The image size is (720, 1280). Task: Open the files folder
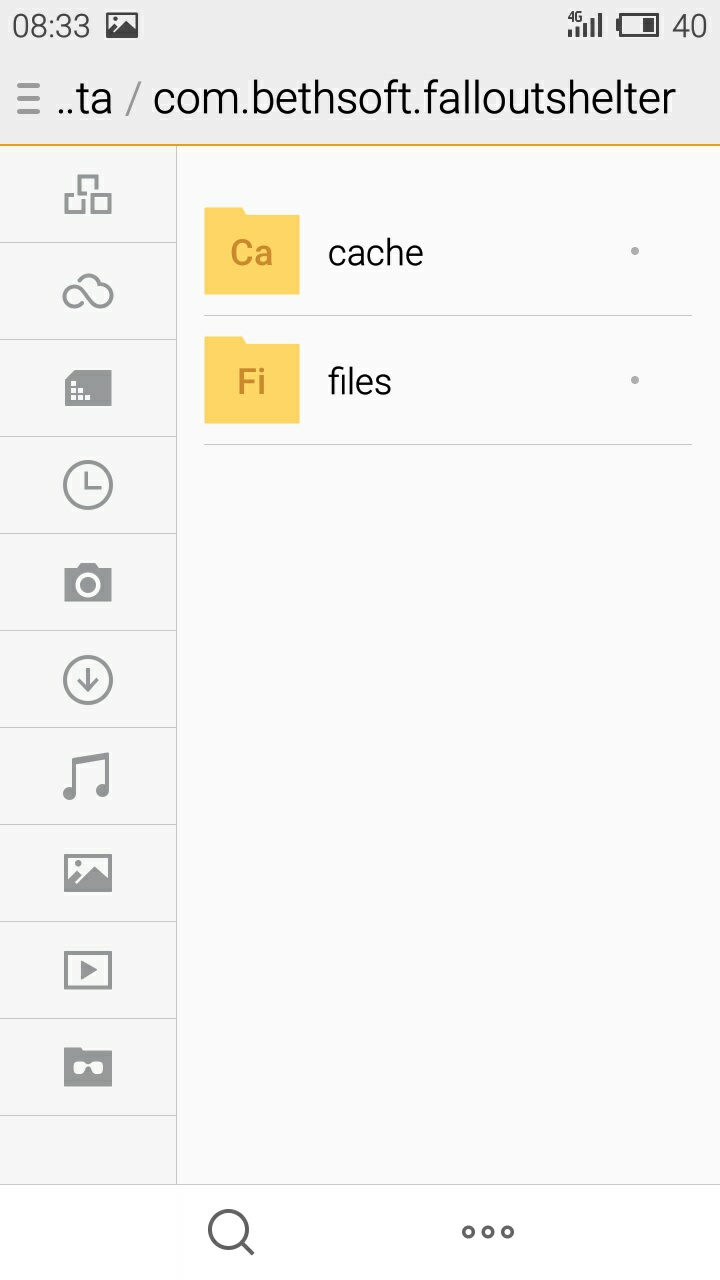[x=448, y=381]
